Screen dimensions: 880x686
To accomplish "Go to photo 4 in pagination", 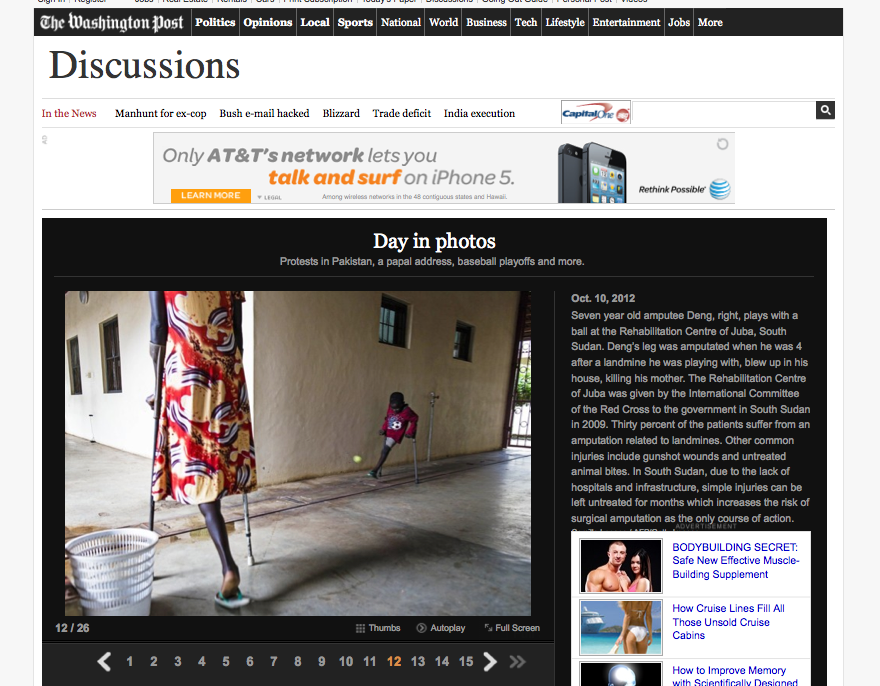I will [x=202, y=662].
